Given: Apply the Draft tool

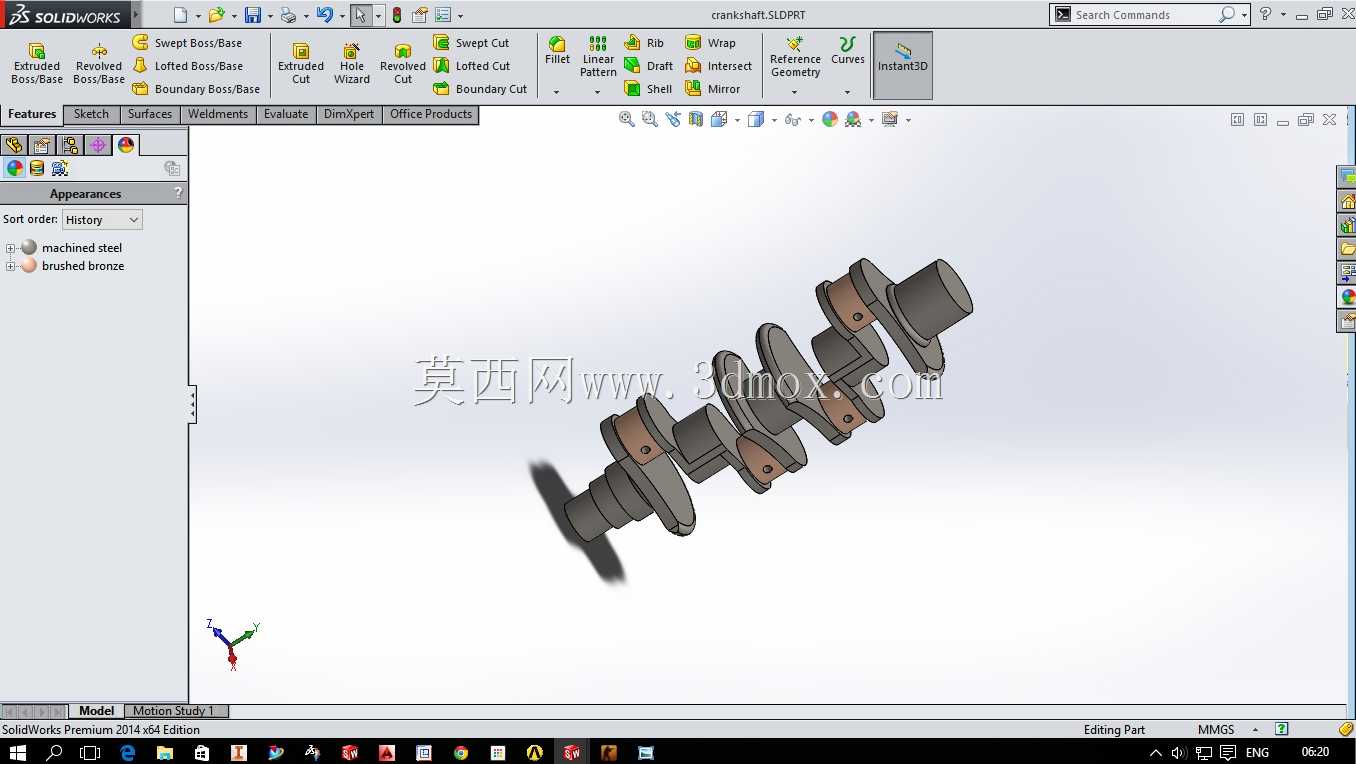Looking at the screenshot, I should coord(648,66).
